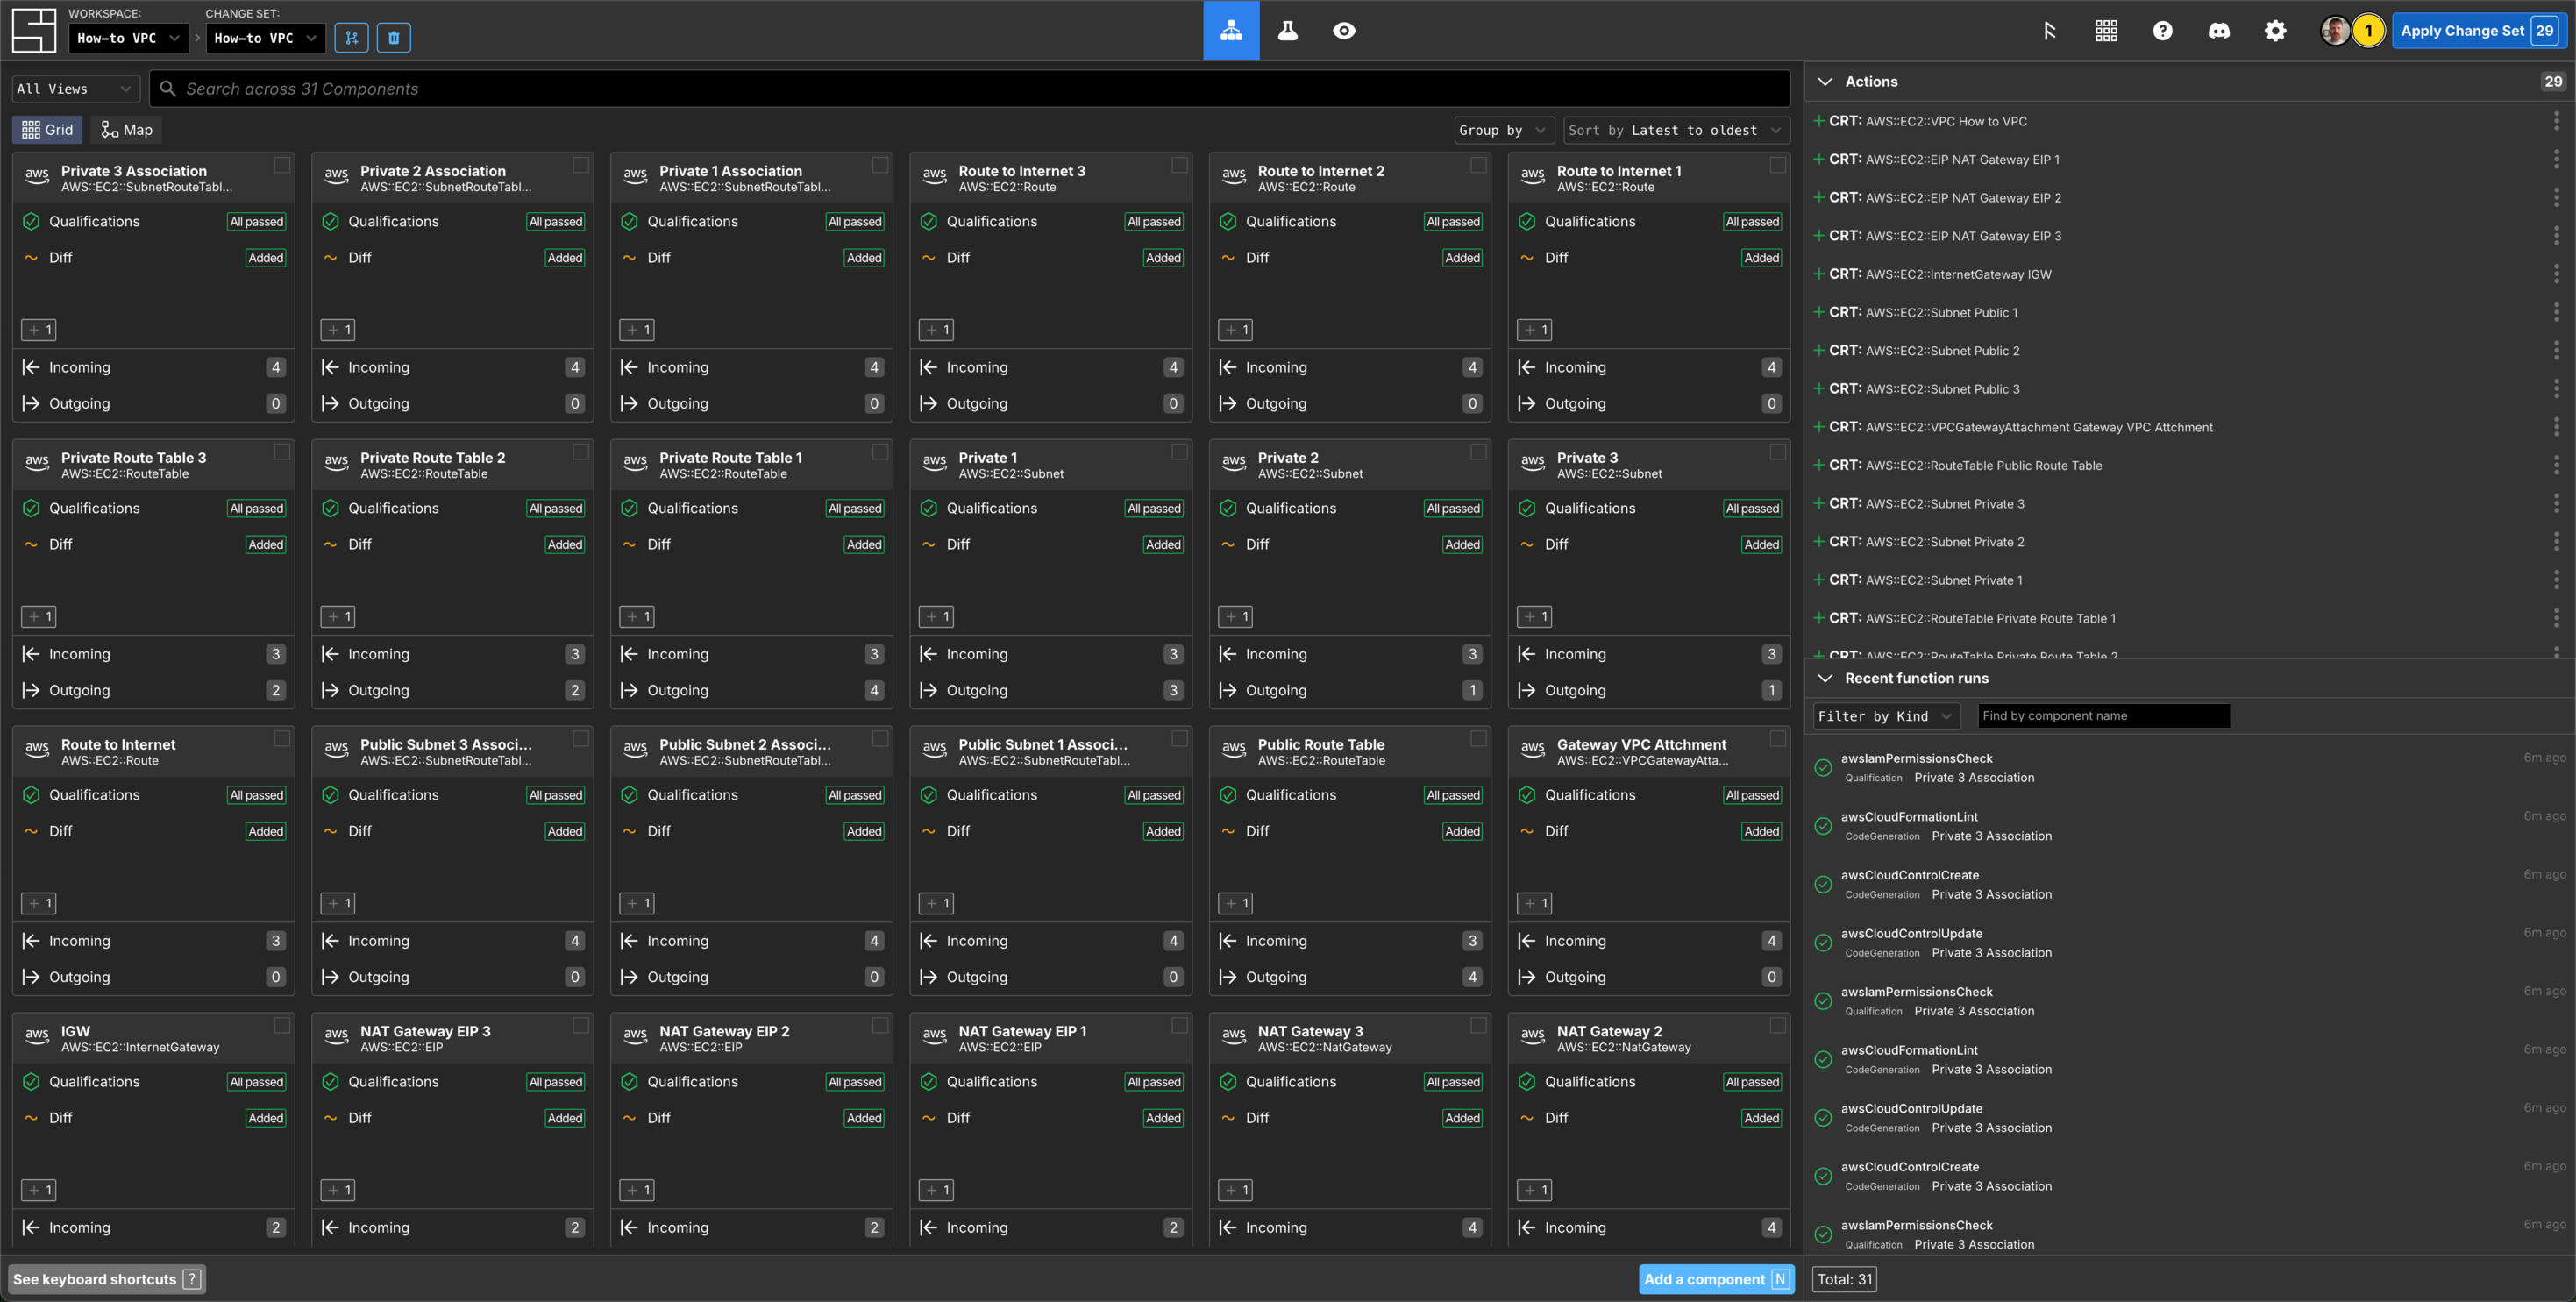Open Qualifications row on Private 2 Association
2576x1302 pixels.
point(452,221)
